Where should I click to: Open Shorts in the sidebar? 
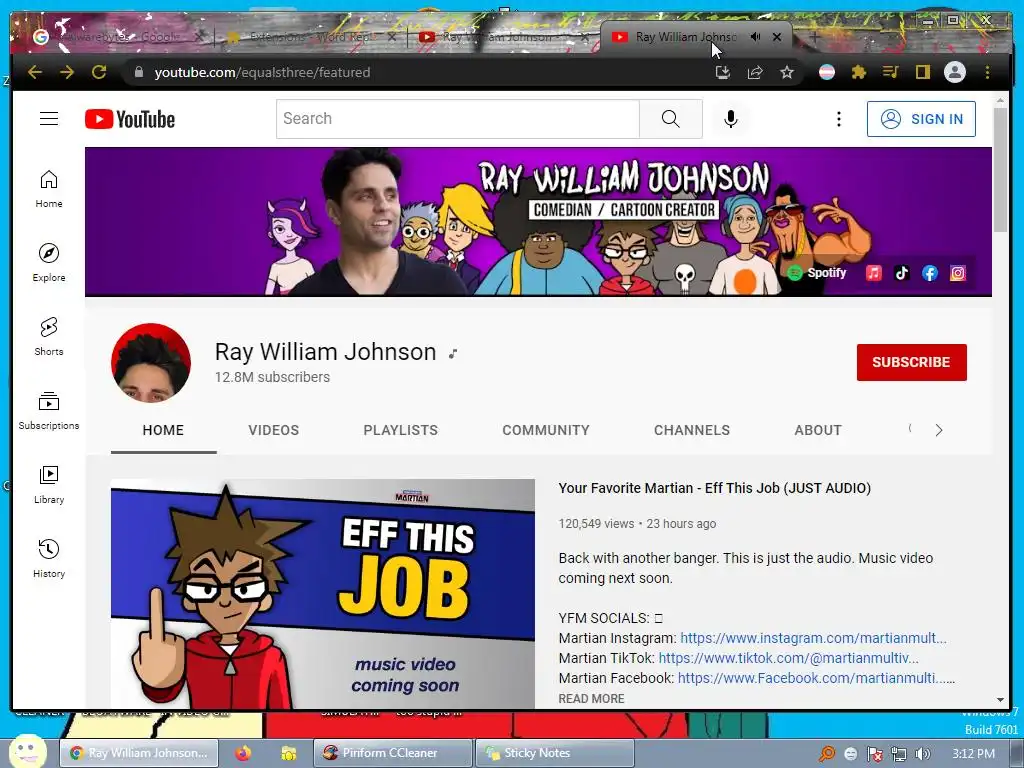click(x=49, y=336)
